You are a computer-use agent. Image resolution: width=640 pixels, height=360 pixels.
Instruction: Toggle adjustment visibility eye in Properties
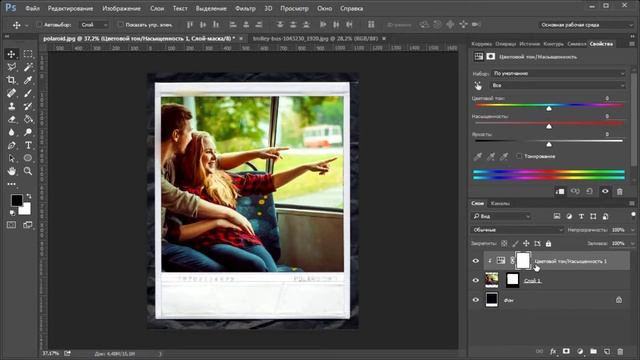point(605,191)
